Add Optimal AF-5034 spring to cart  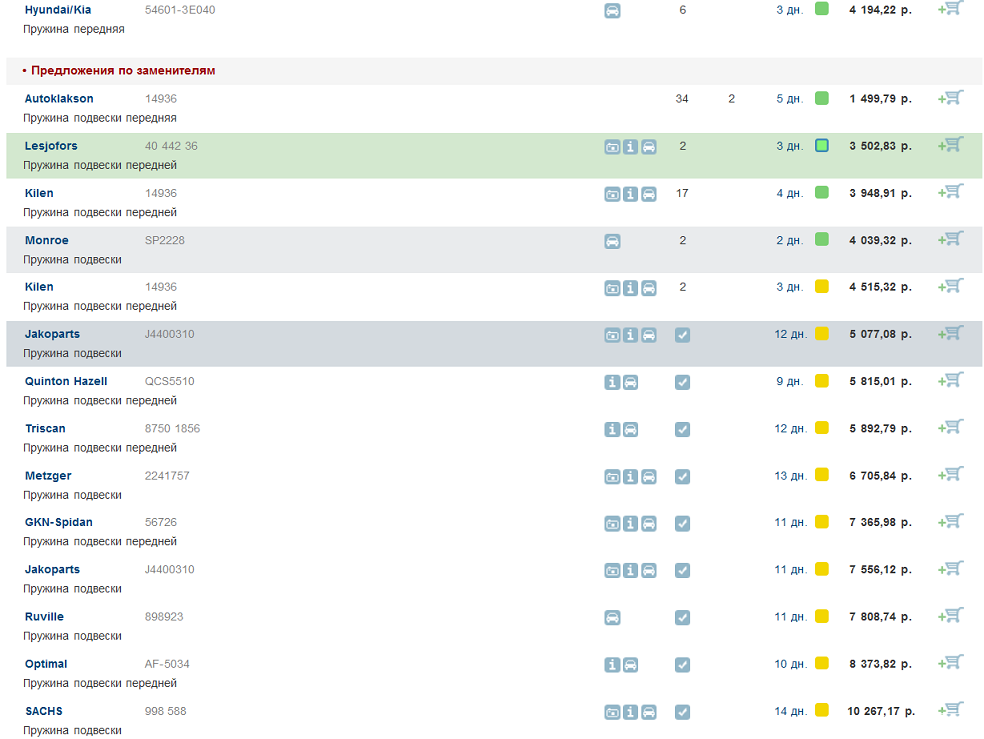(x=951, y=663)
